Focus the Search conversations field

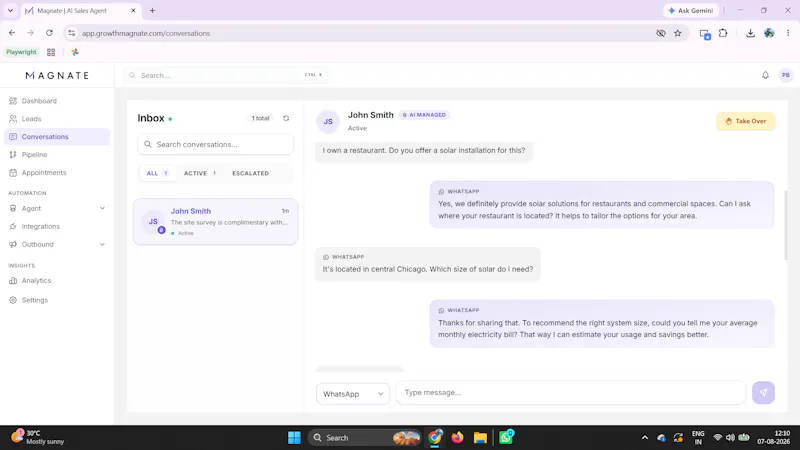(x=215, y=144)
